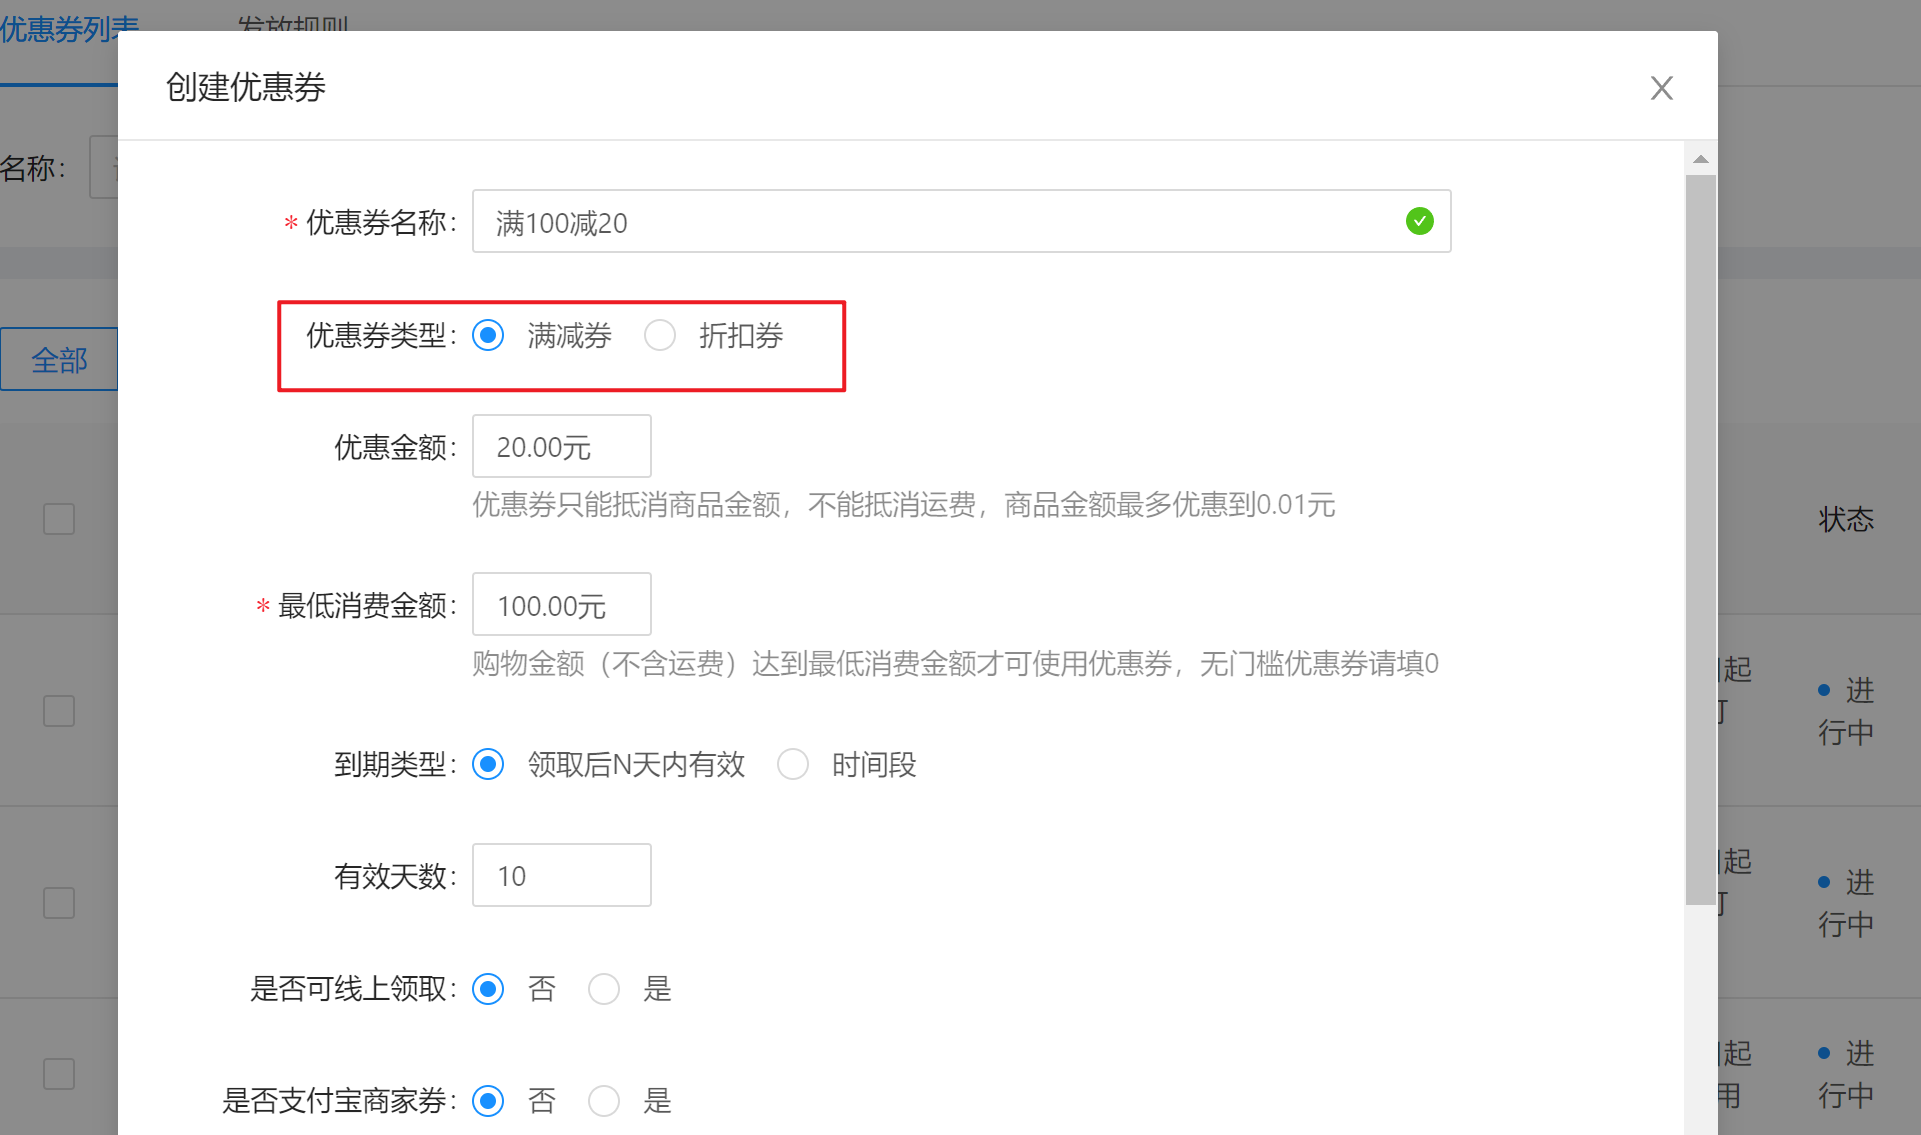1921x1135 pixels.
Task: Select the 折扣券 coupon type
Action: pyautogui.click(x=660, y=336)
